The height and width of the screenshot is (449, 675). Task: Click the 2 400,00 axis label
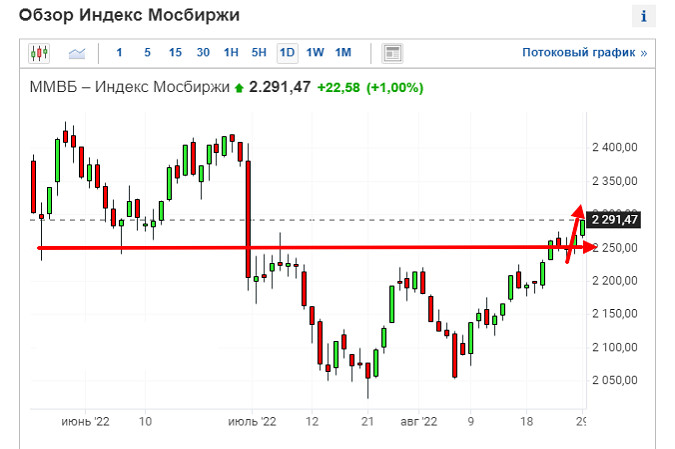pyautogui.click(x=615, y=148)
